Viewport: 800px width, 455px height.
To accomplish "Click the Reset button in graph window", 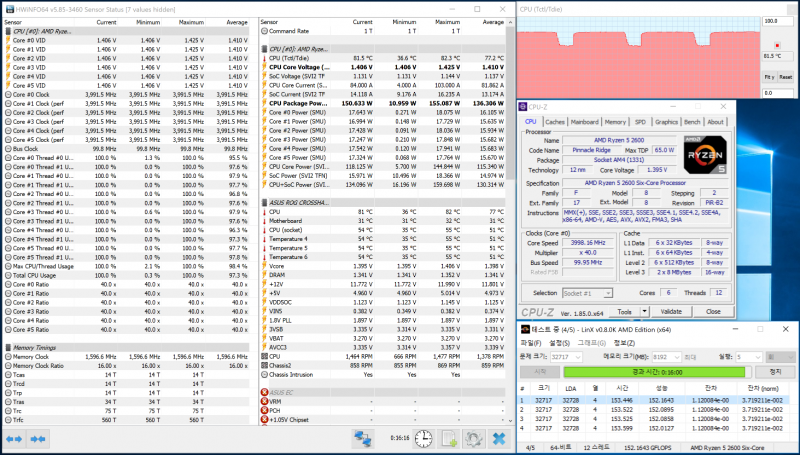I will click(786, 77).
